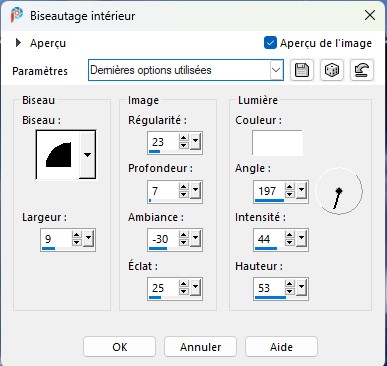Pick the light Couleur swatch

(277, 143)
